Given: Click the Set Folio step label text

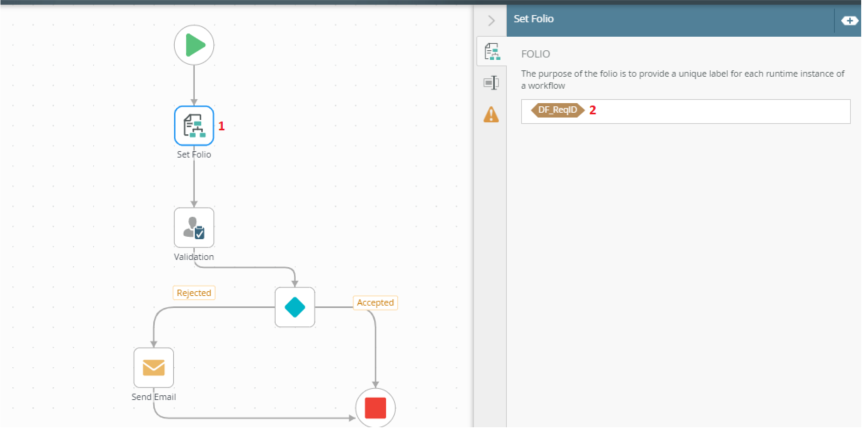Looking at the screenshot, I should (194, 155).
